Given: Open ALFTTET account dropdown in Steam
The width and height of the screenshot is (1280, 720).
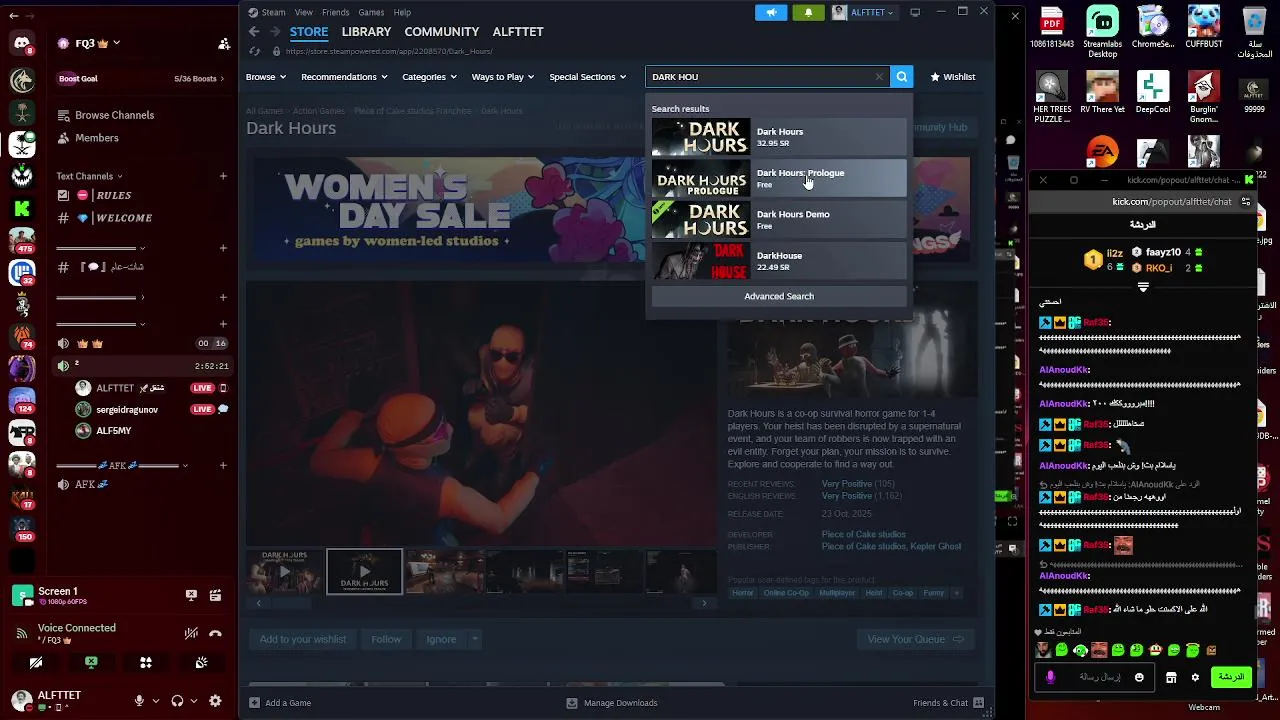Looking at the screenshot, I should 864,12.
